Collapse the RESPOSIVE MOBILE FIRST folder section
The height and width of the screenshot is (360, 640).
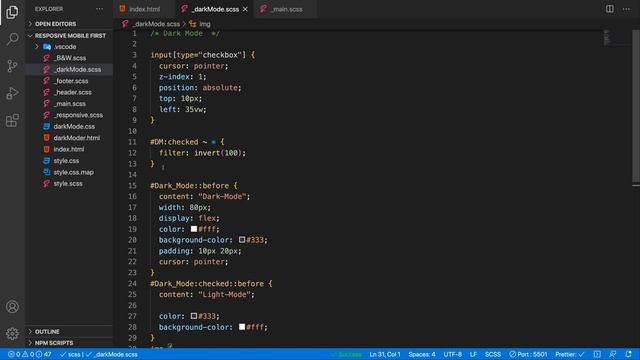tap(69, 36)
